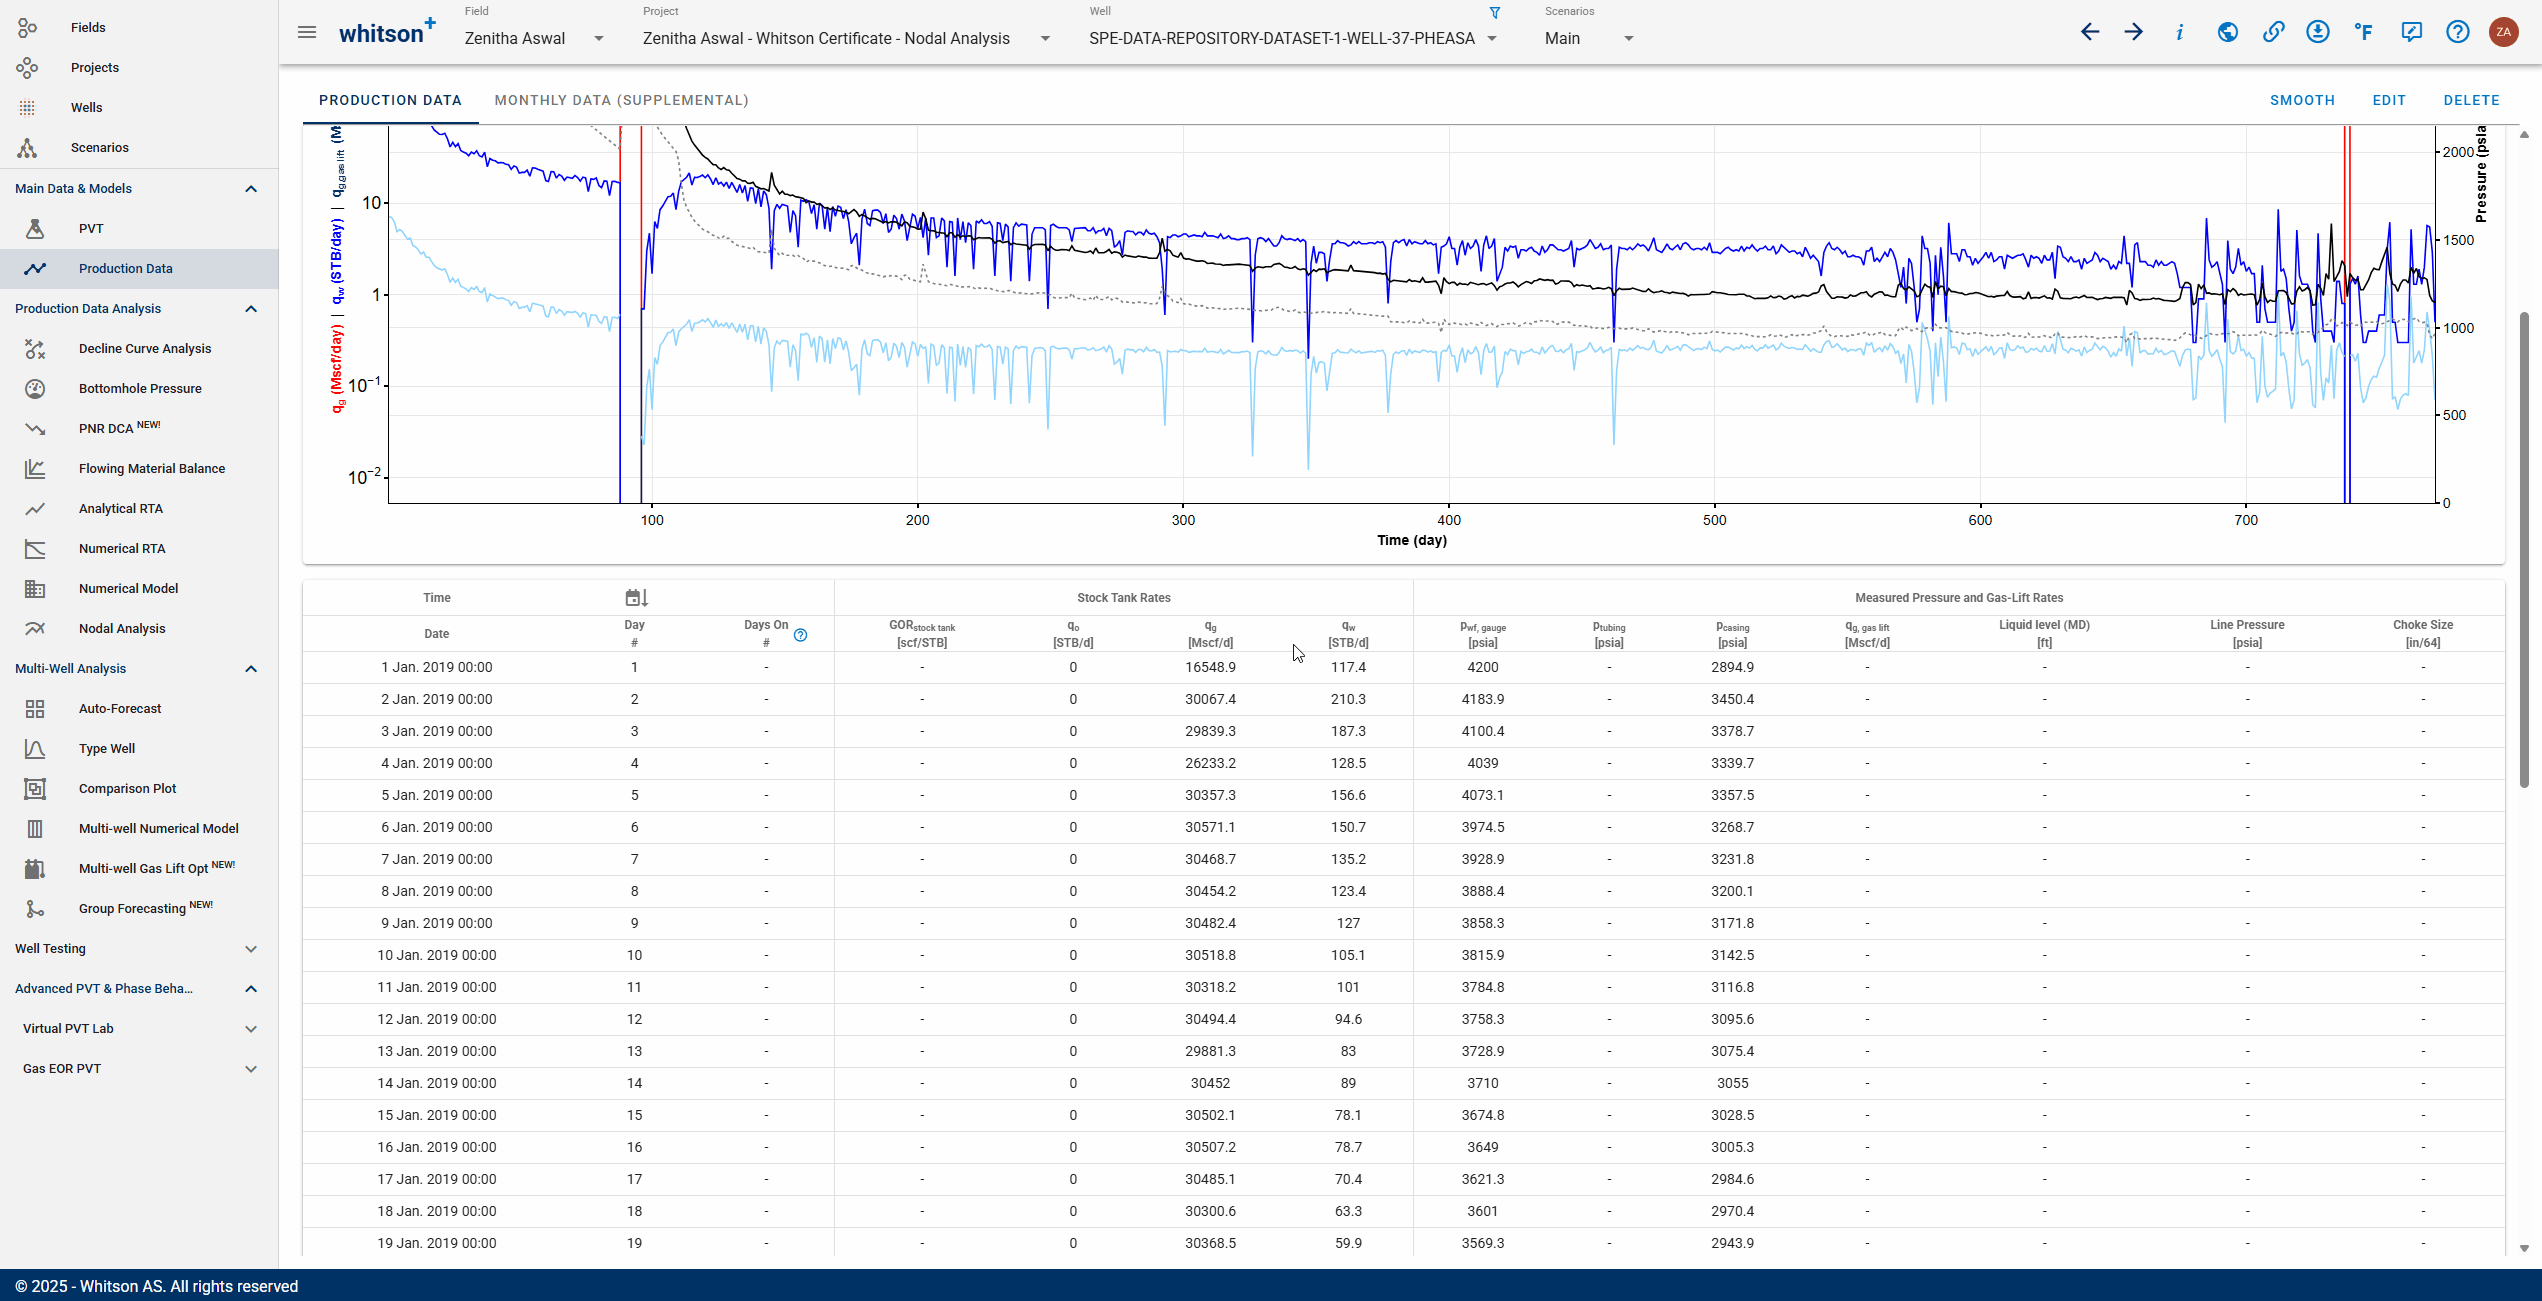Image resolution: width=2542 pixels, height=1301 pixels.
Task: Open Flowing Material Balance icon
Action: pyautogui.click(x=35, y=468)
